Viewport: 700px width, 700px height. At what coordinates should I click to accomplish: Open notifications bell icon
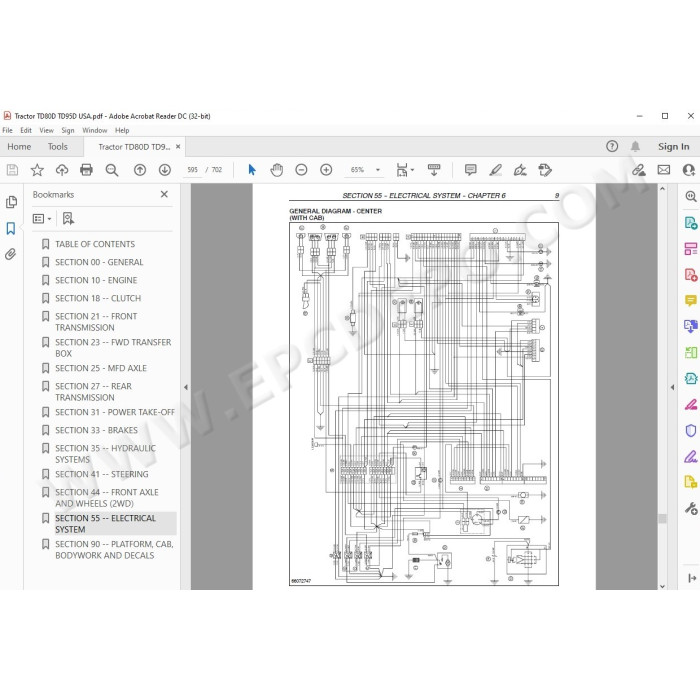pos(635,146)
